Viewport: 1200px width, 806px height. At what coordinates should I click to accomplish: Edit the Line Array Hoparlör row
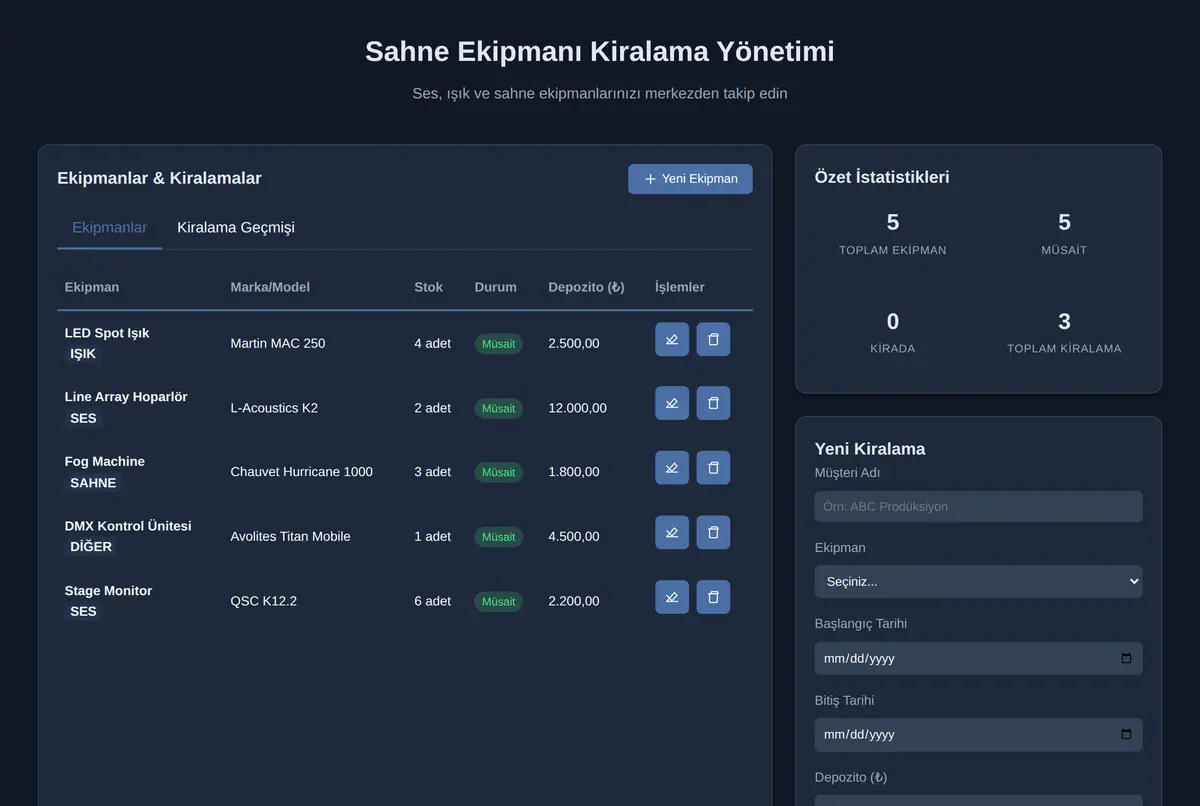point(672,403)
